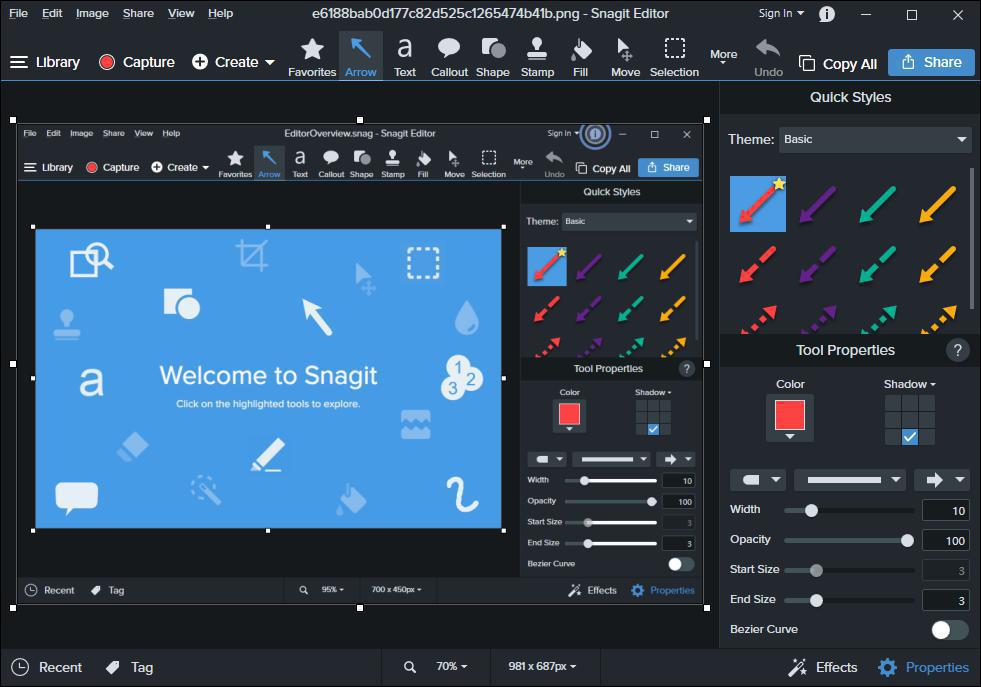Click the Width value field showing 10

[x=945, y=511]
